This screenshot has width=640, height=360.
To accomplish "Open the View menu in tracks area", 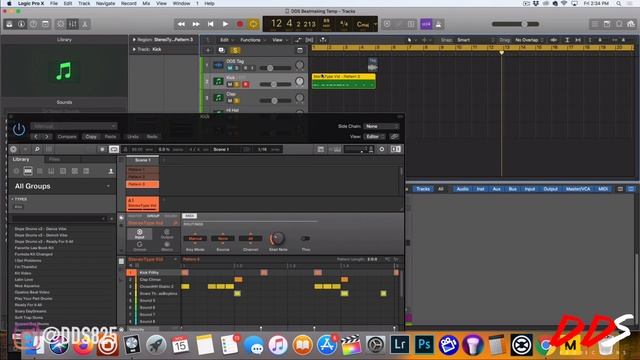I will pos(277,40).
